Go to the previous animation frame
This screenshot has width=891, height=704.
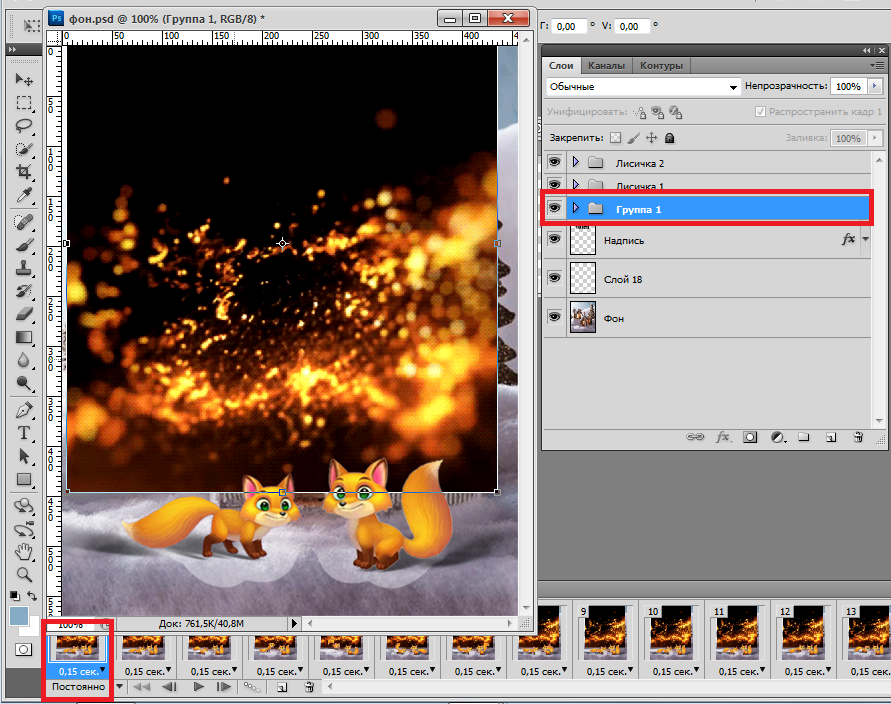pos(169,687)
